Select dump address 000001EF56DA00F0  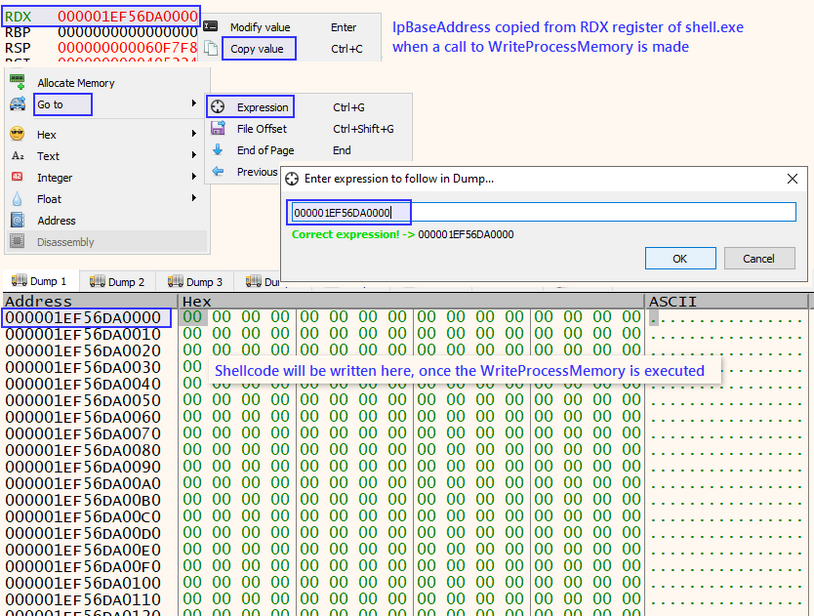point(83,567)
